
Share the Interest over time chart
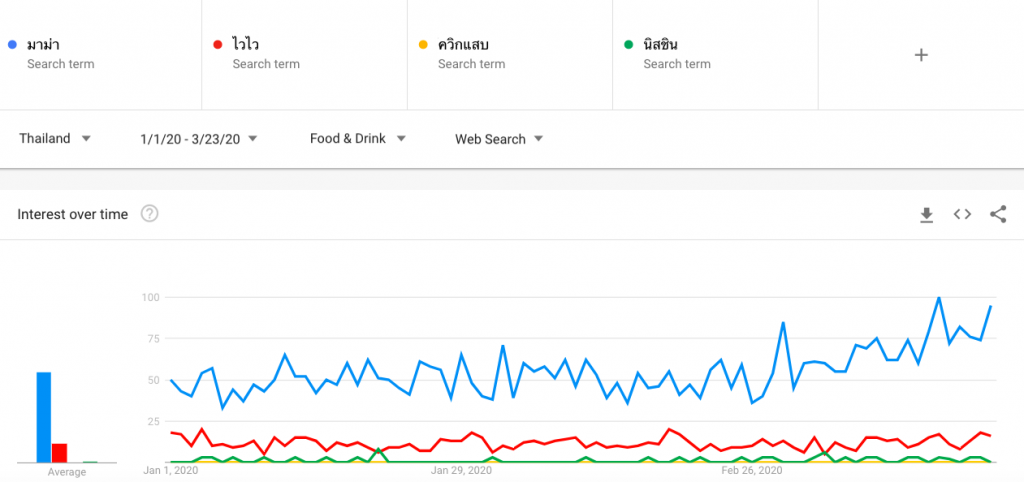click(998, 214)
